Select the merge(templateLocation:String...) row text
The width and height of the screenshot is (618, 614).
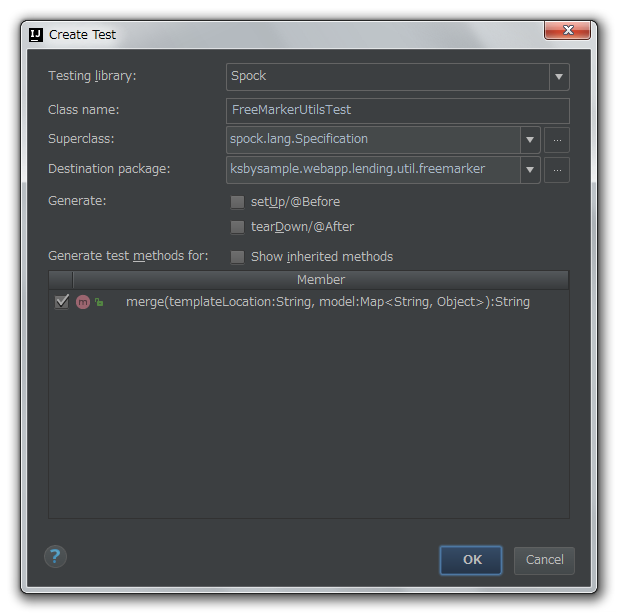click(328, 302)
